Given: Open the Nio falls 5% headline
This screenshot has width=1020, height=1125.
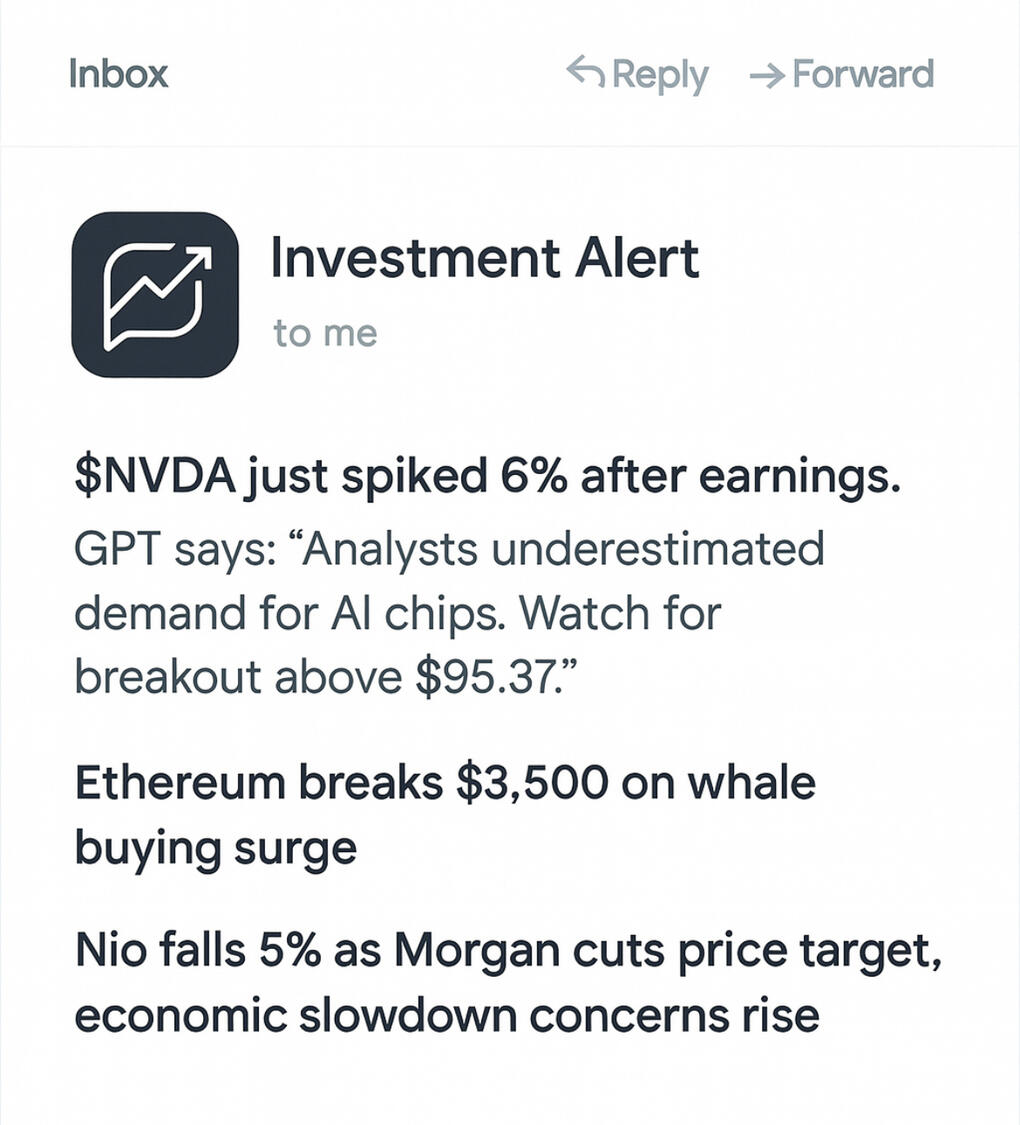Looking at the screenshot, I should point(508,950).
